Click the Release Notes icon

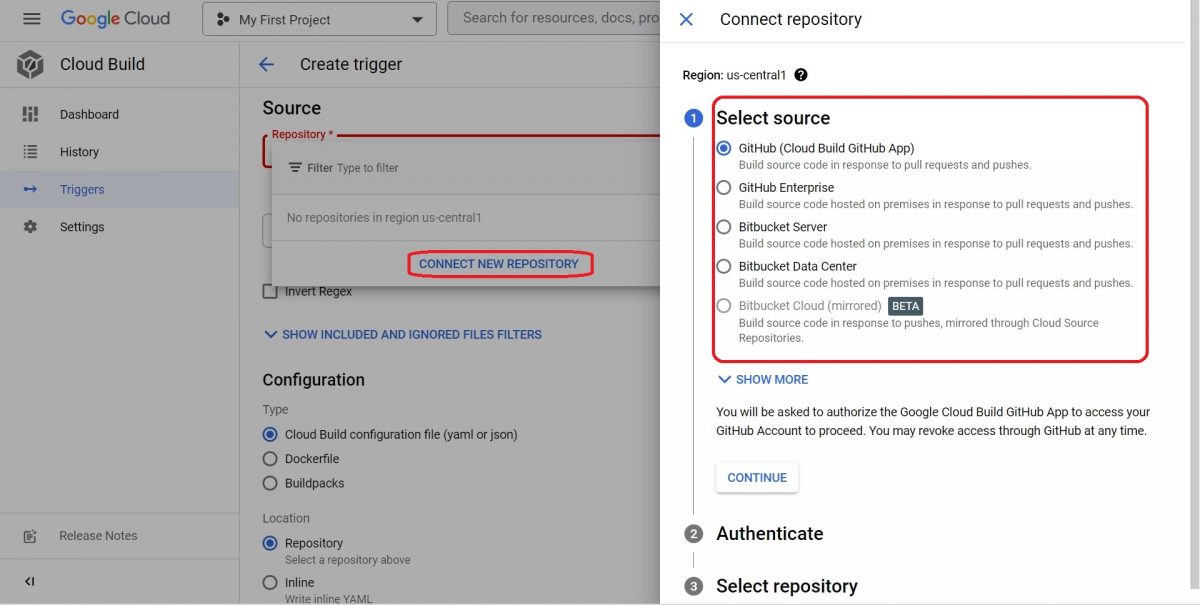[28, 536]
